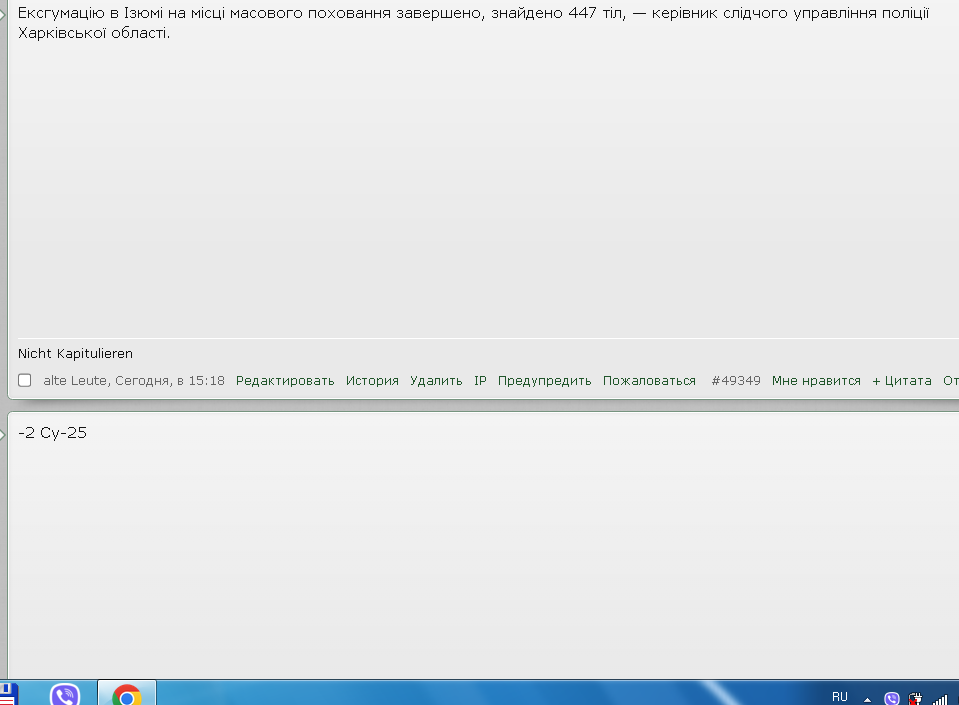Click the signature text Nicht Kapitulieren
Image resolution: width=959 pixels, height=705 pixels.
[x=75, y=353]
